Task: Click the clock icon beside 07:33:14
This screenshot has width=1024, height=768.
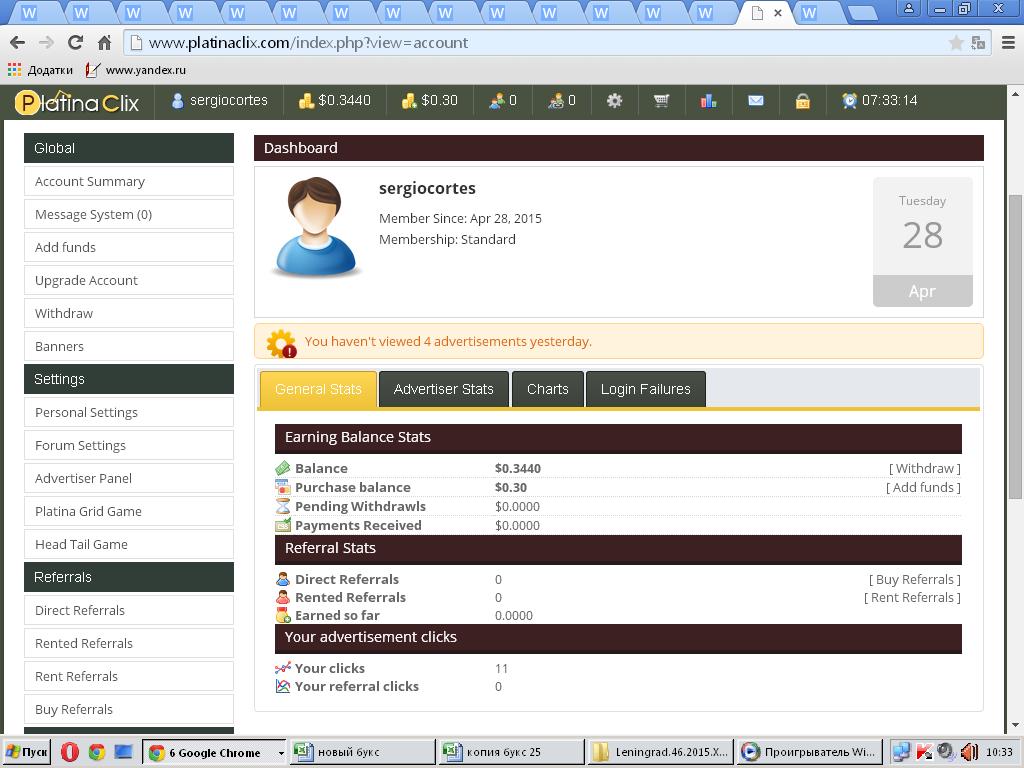Action: point(850,101)
